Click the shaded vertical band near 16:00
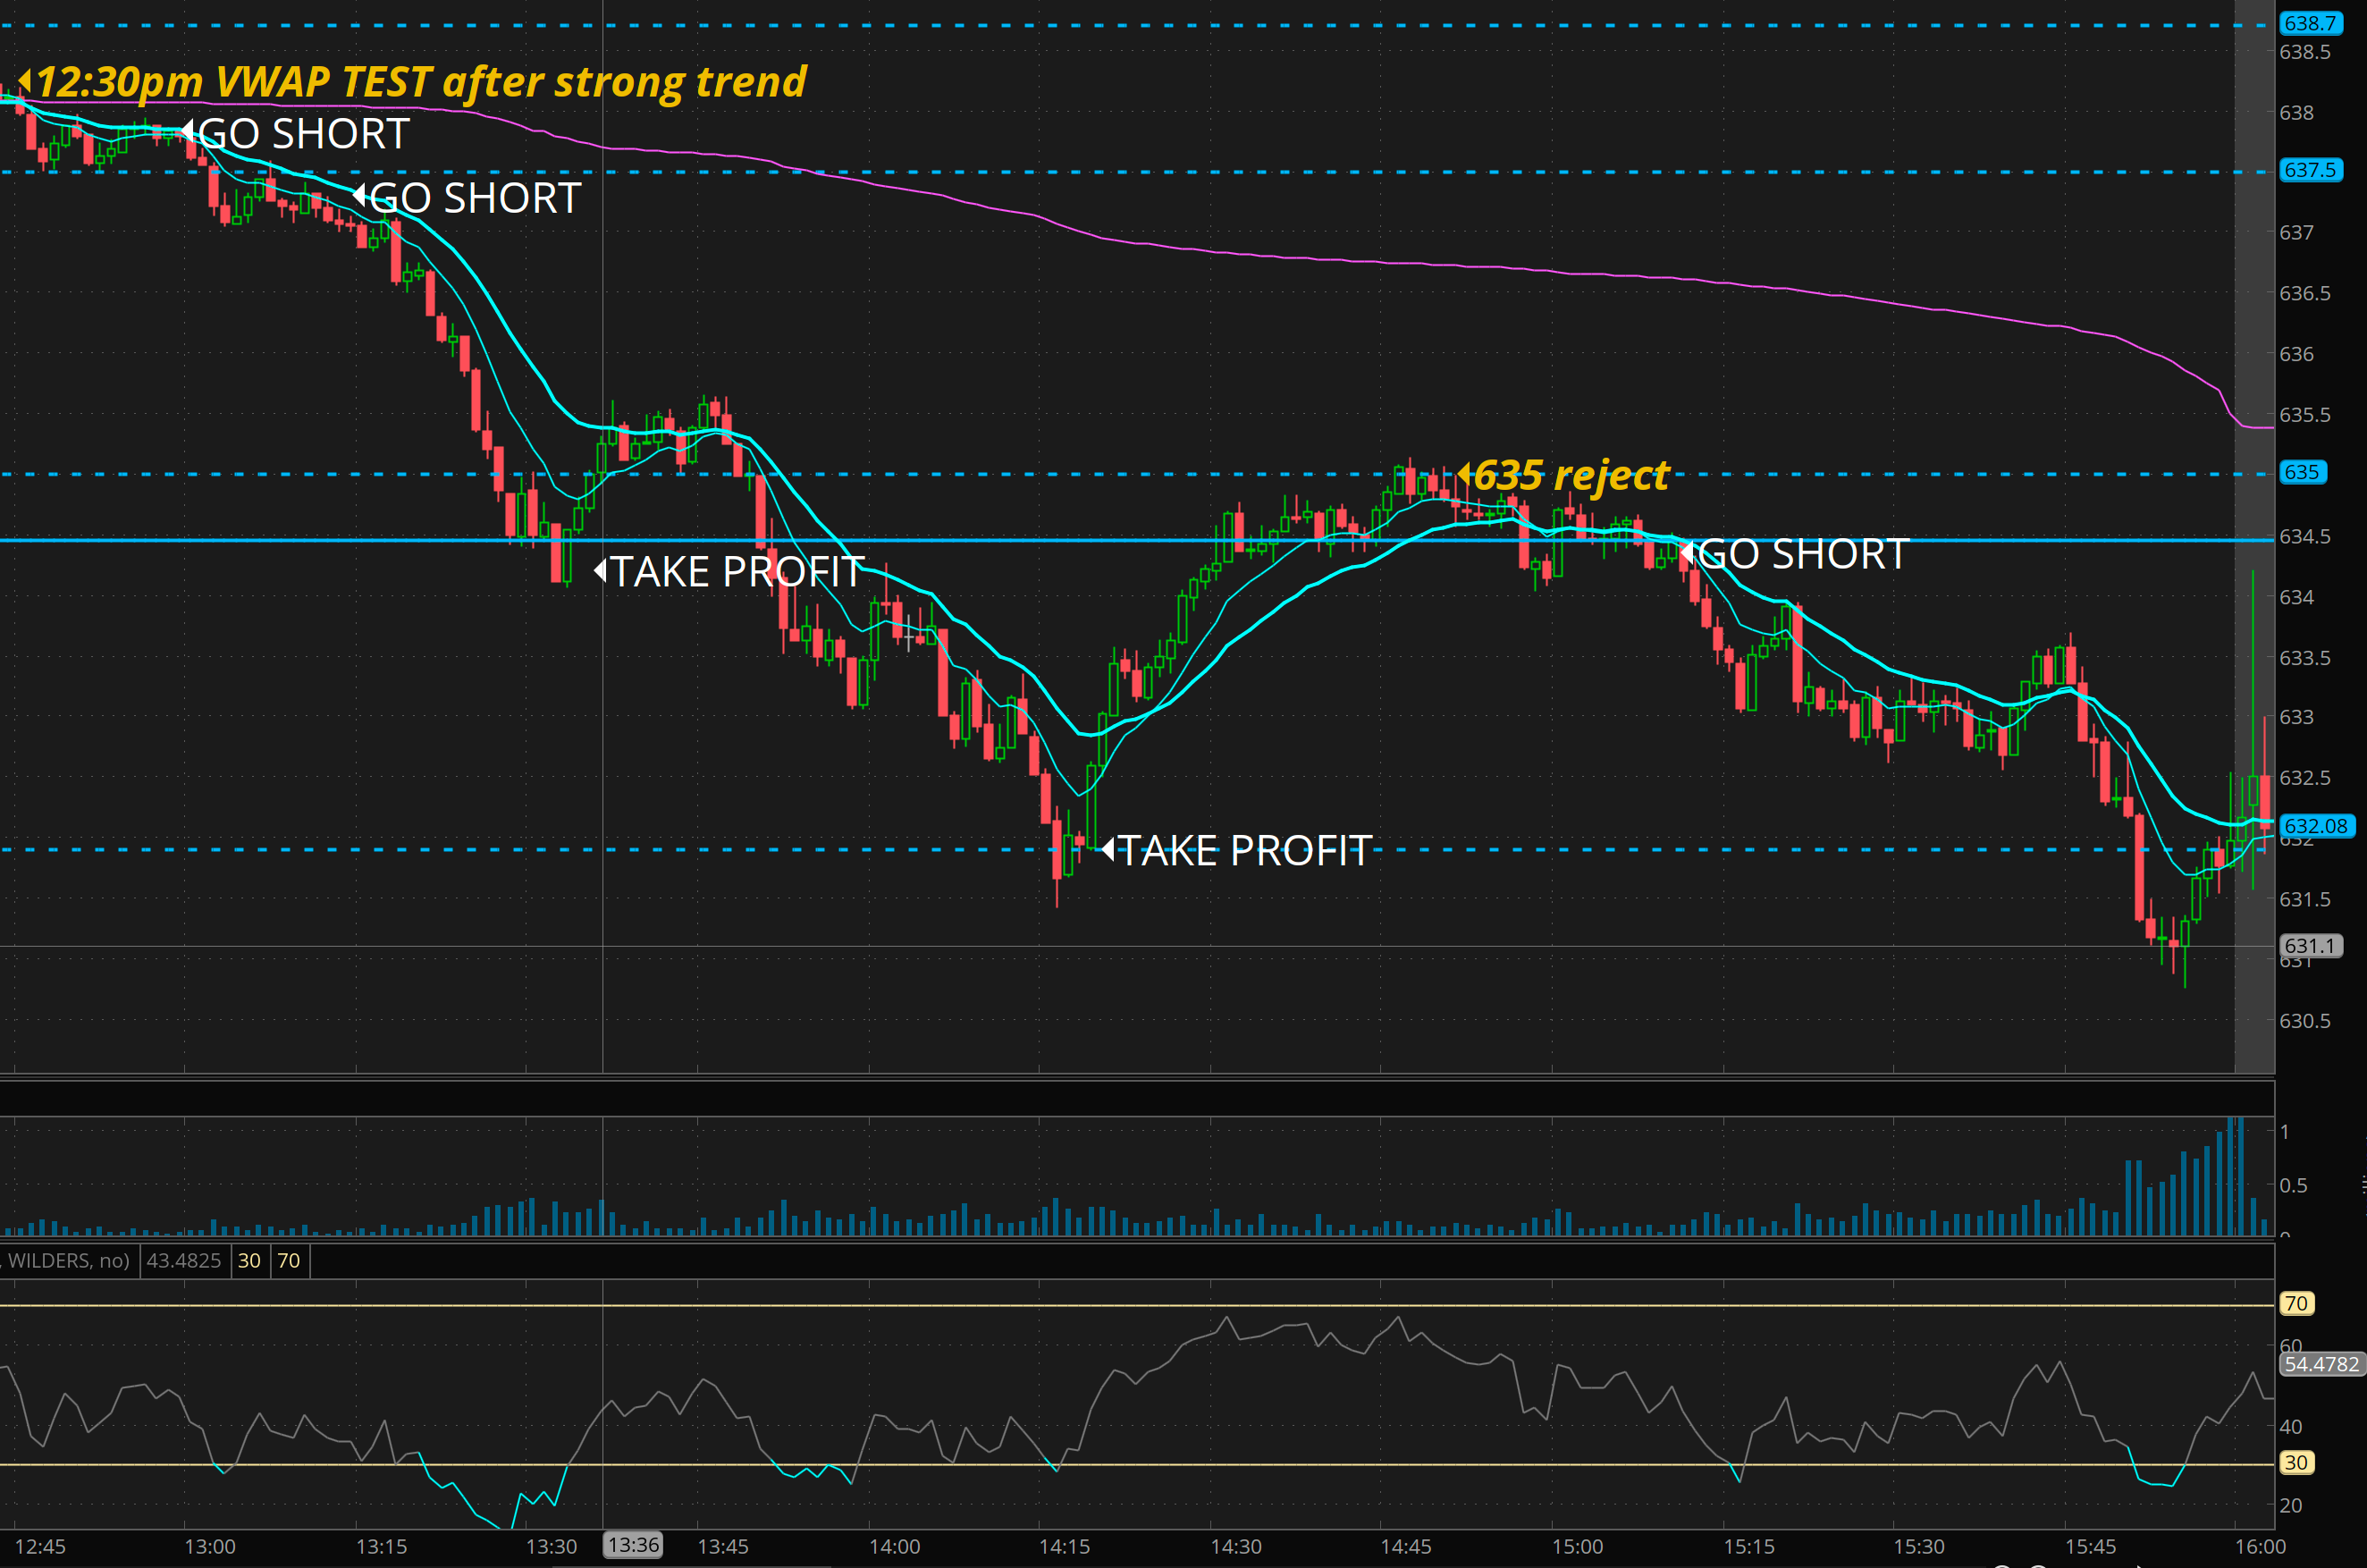2367x1568 pixels. [x=2254, y=300]
